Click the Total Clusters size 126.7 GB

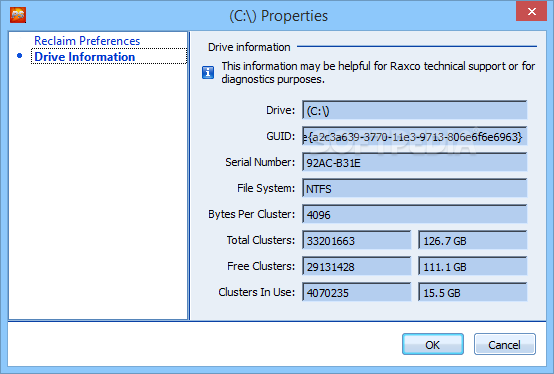(x=472, y=240)
